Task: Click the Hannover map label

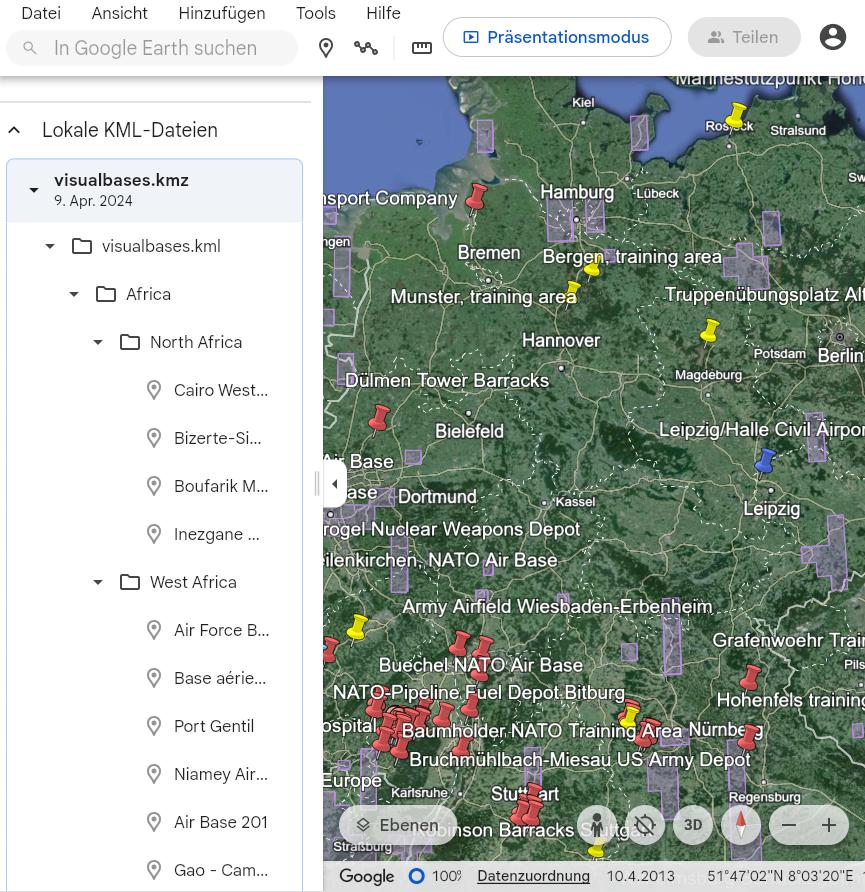Action: click(x=561, y=341)
